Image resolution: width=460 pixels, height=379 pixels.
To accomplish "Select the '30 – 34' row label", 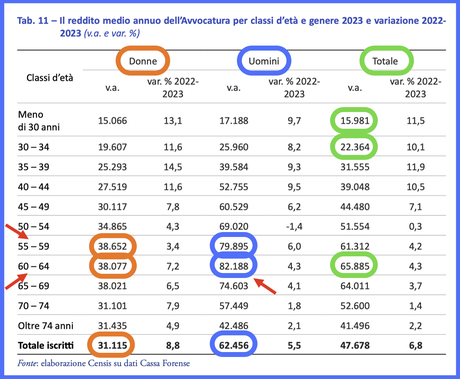I will pos(33,147).
